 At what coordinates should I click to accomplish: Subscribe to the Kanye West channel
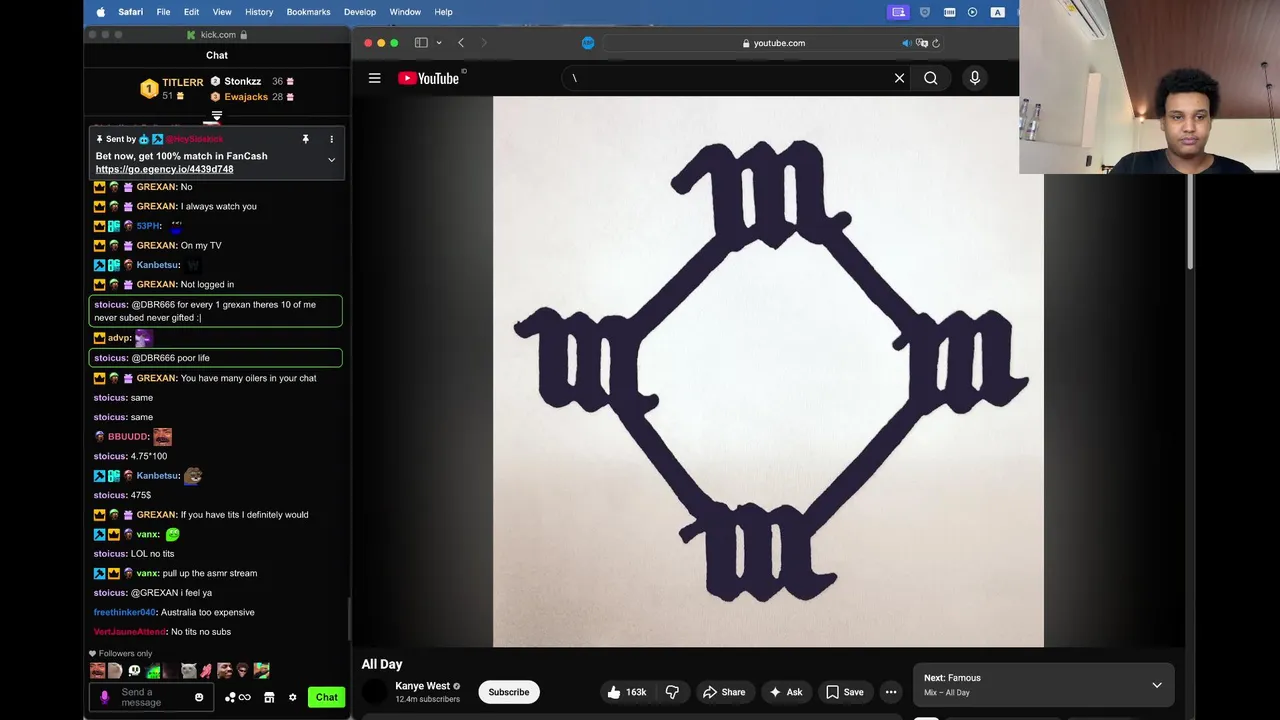pos(509,692)
